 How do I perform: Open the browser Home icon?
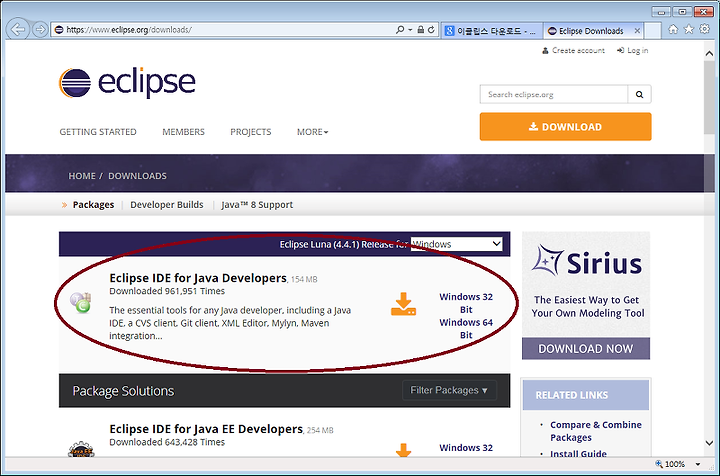click(x=673, y=29)
